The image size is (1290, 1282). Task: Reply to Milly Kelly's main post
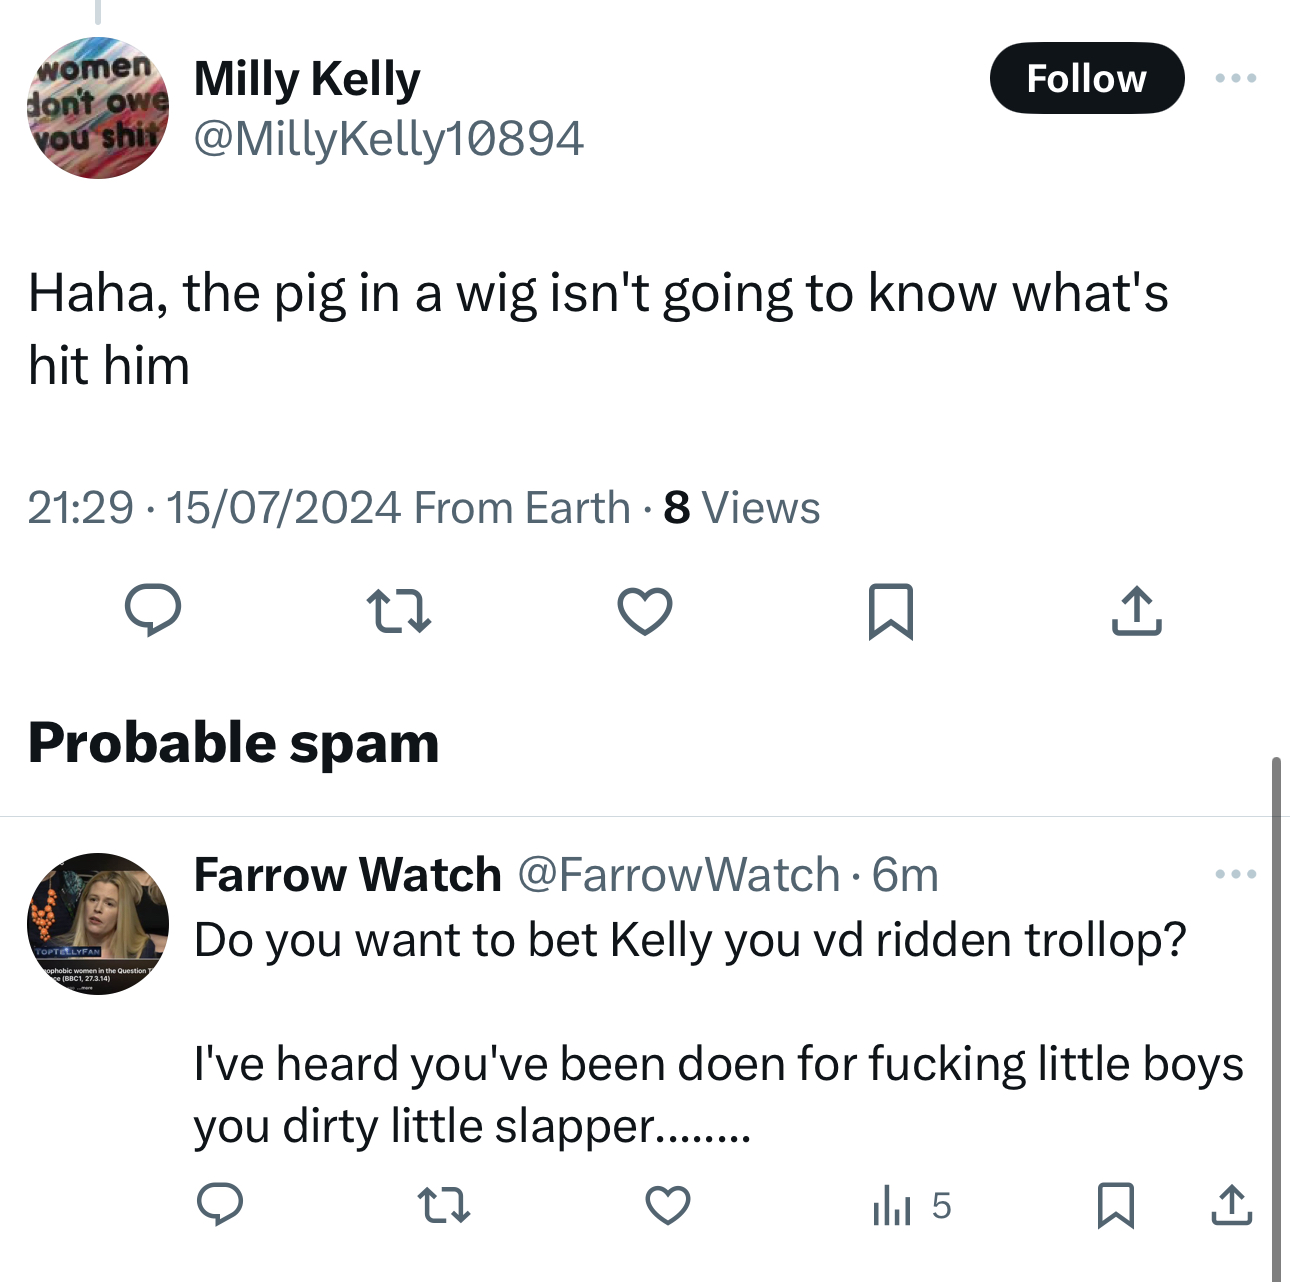pyautogui.click(x=153, y=610)
